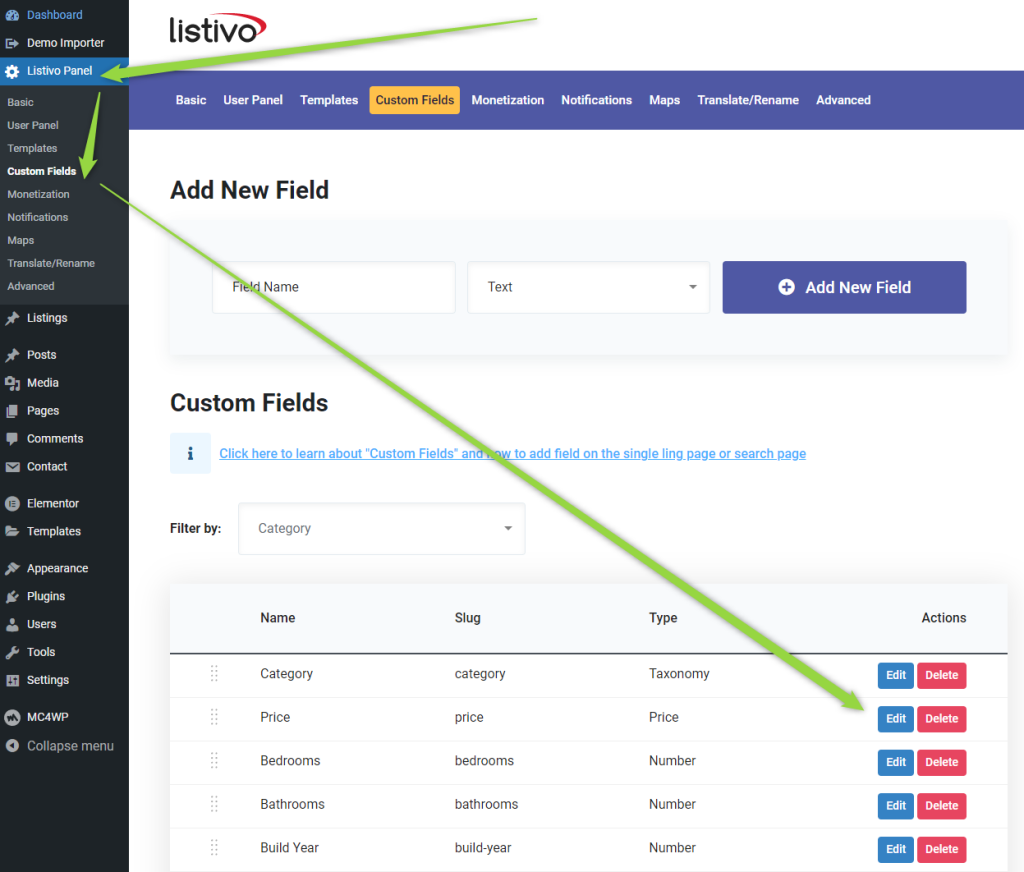Click the Plugins plug icon
This screenshot has height=872, width=1024.
click(x=11, y=595)
